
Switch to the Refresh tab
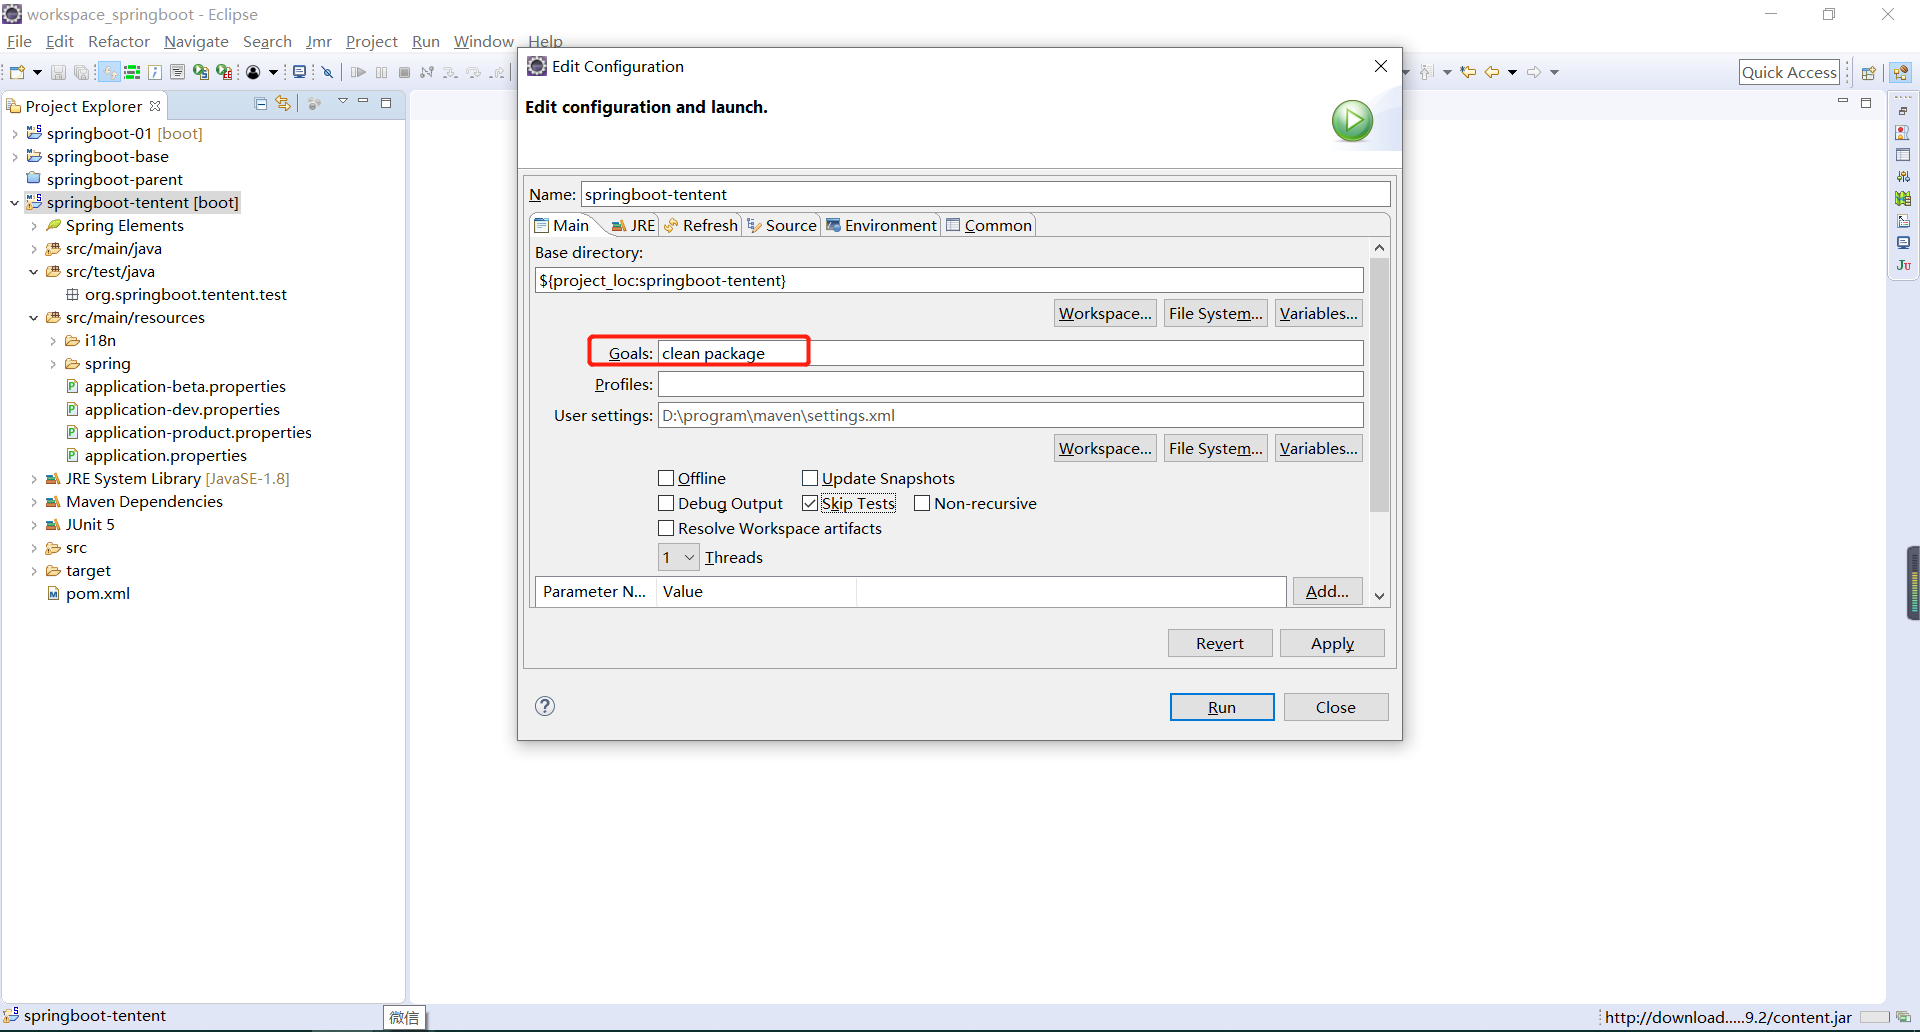pyautogui.click(x=701, y=225)
